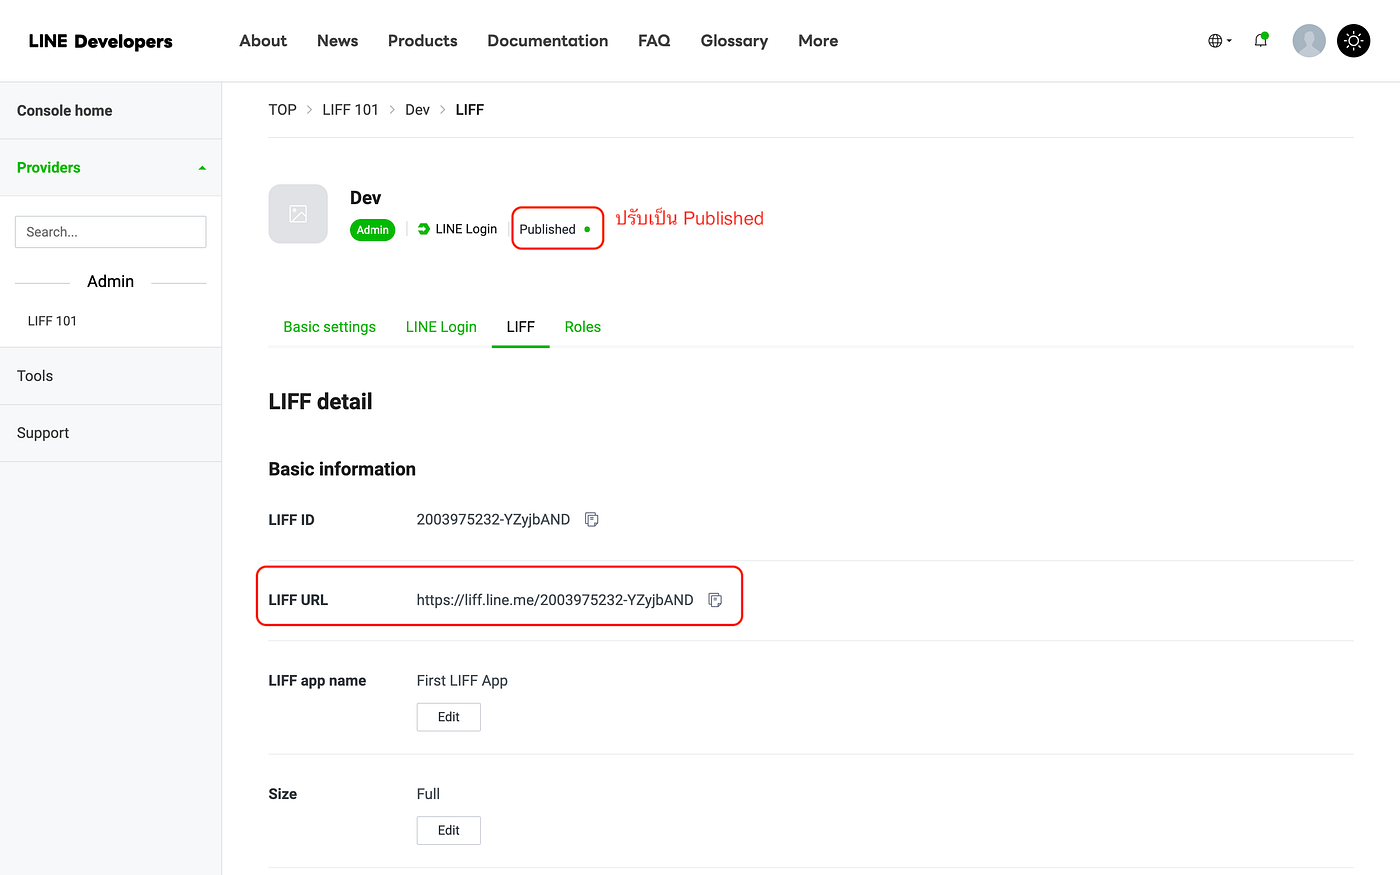This screenshot has width=1400, height=875.
Task: Toggle the light/dark theme button
Action: click(x=1353, y=41)
